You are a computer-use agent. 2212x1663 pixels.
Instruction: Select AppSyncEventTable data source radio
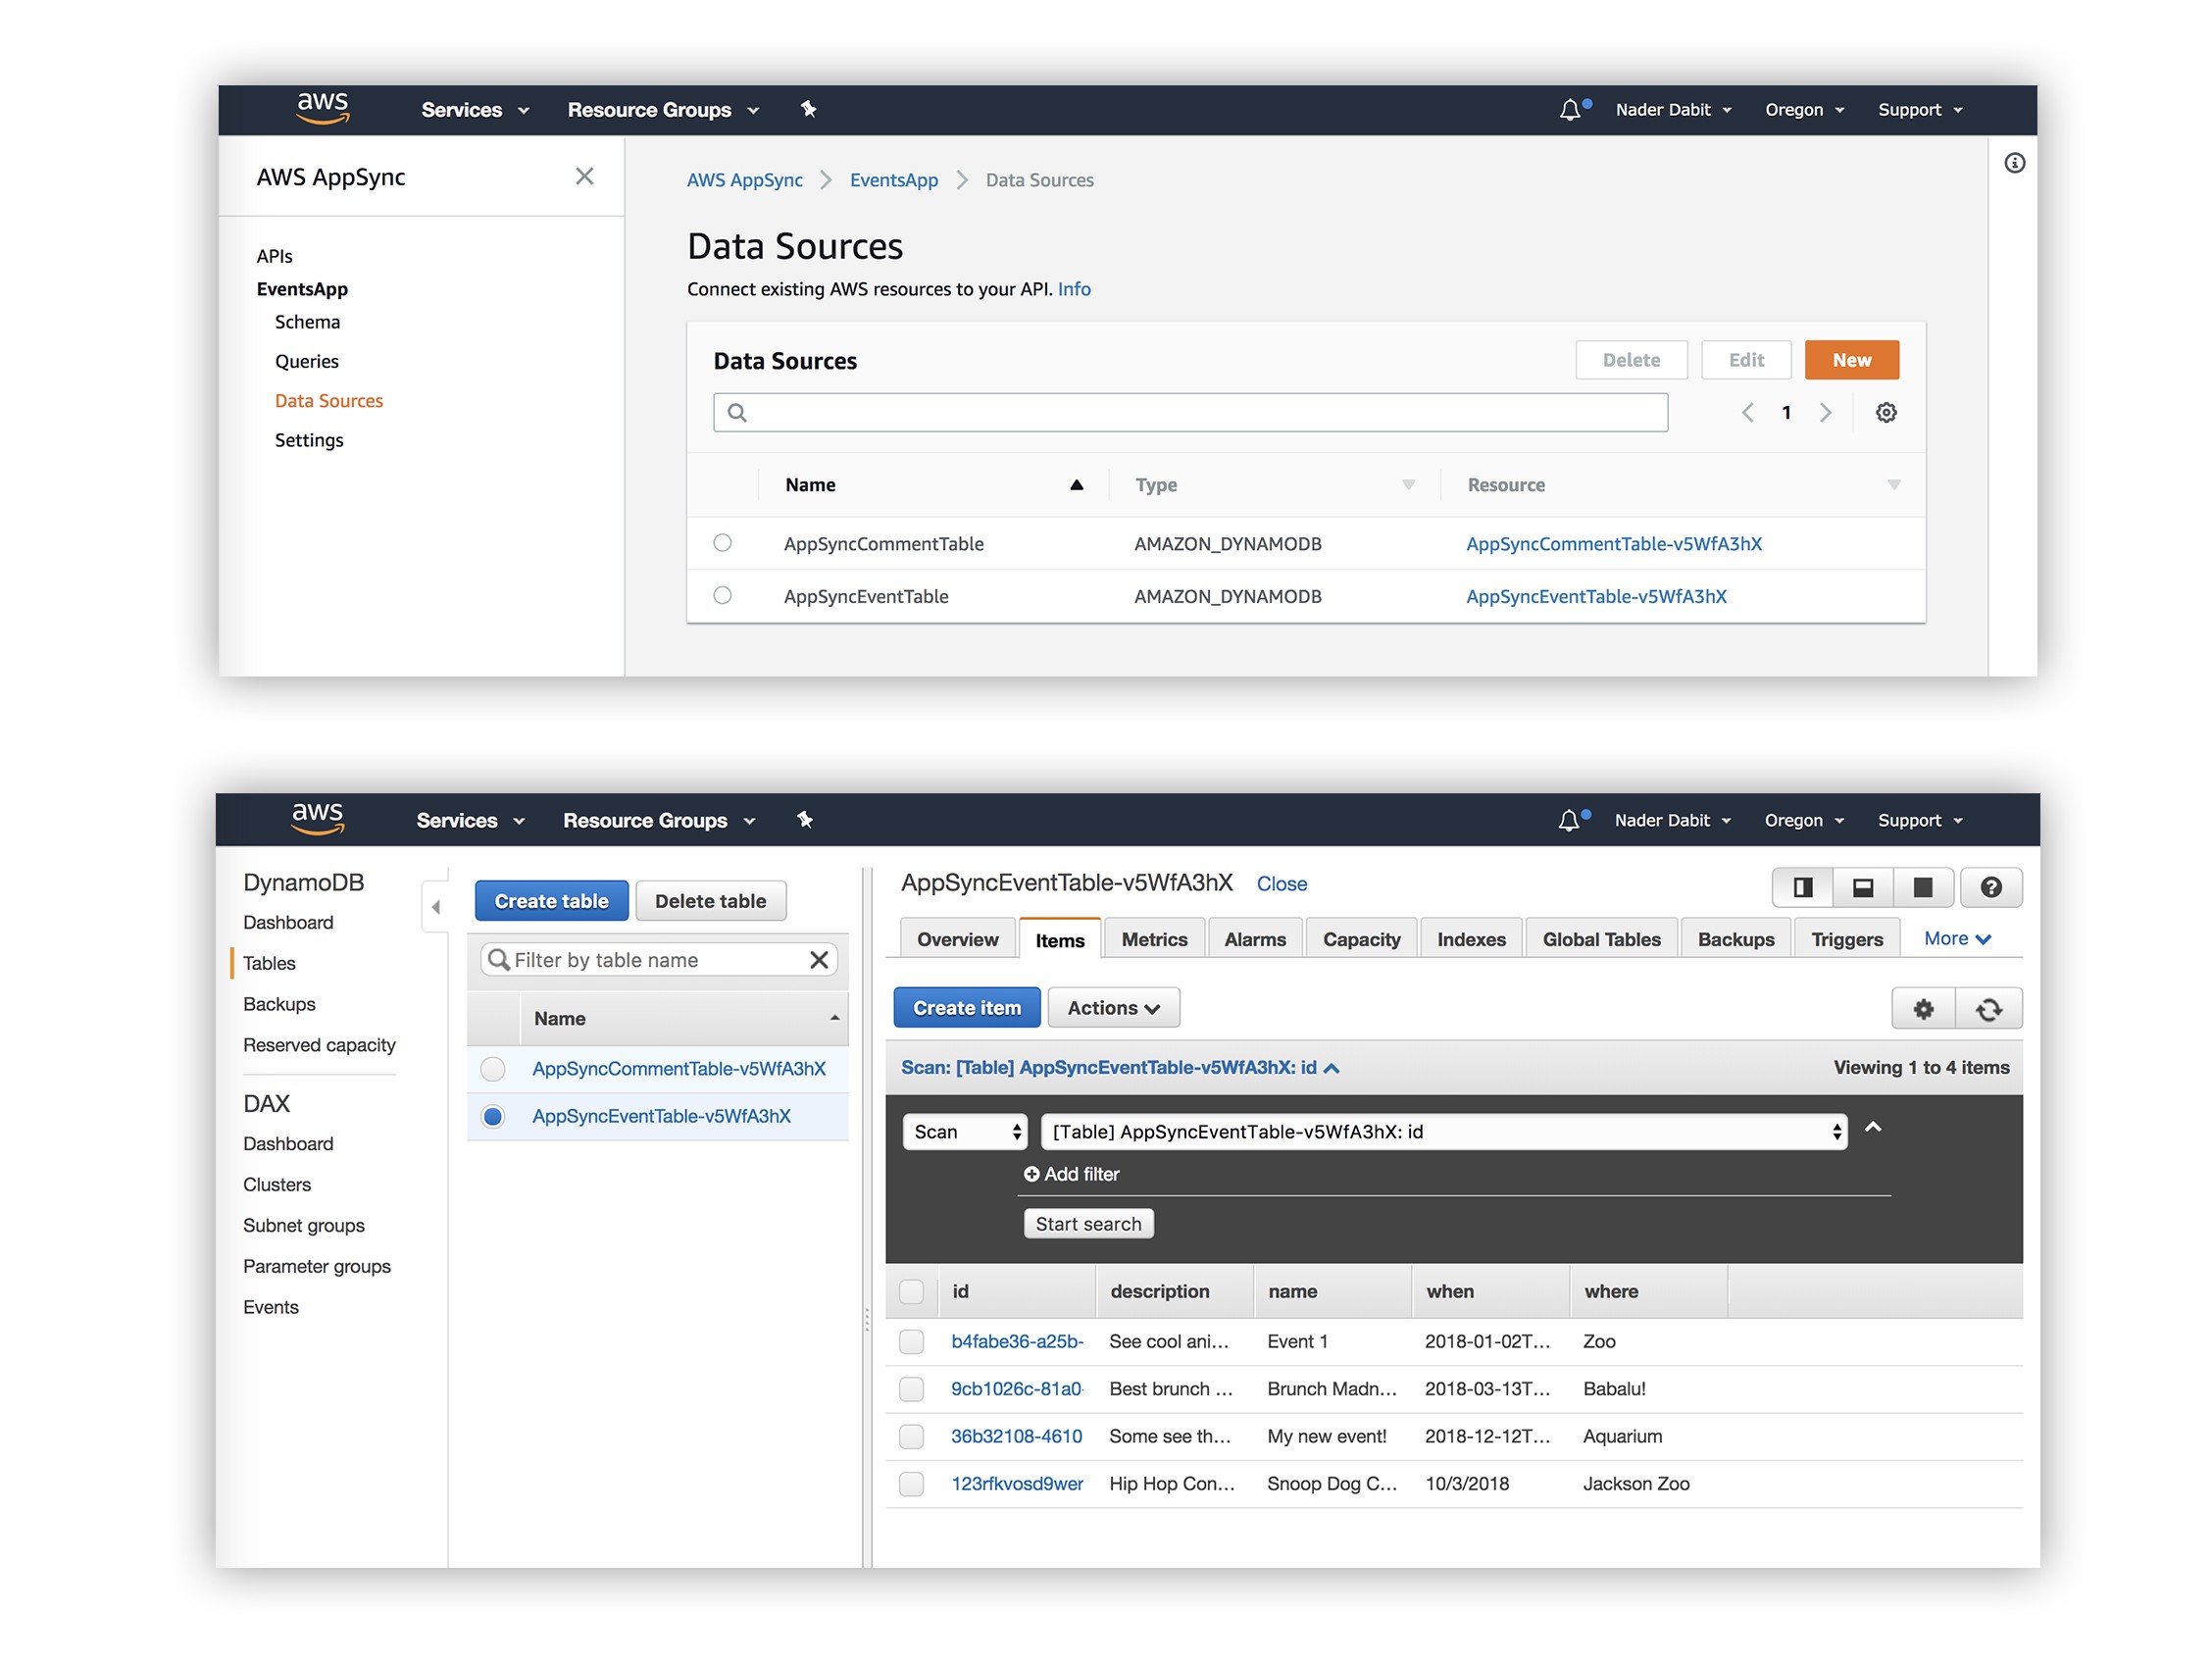tap(722, 596)
